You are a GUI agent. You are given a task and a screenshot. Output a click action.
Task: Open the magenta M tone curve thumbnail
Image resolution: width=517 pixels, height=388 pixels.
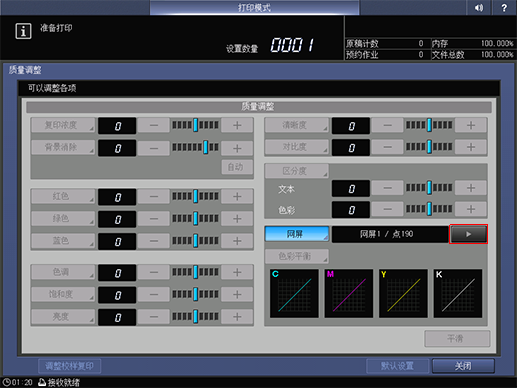pyautogui.click(x=349, y=293)
